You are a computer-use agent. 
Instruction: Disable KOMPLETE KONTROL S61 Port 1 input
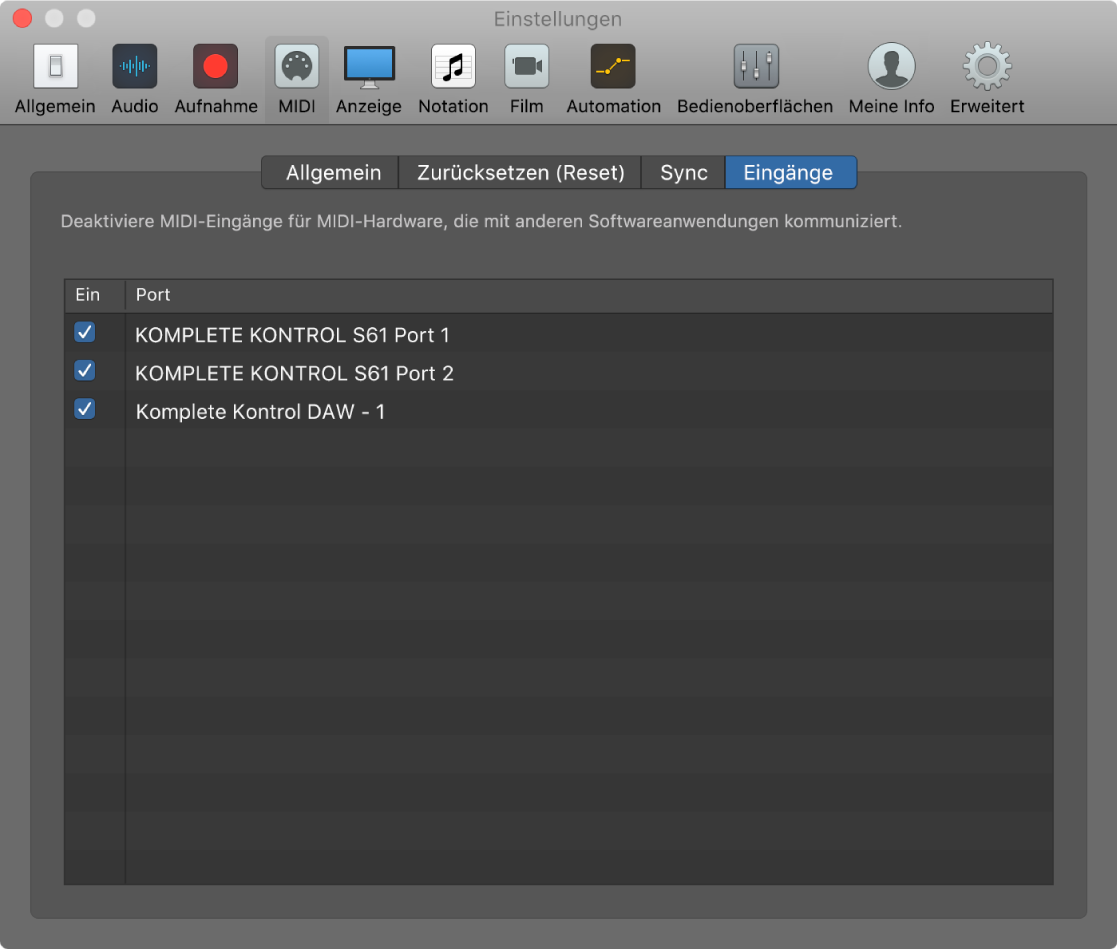click(85, 333)
